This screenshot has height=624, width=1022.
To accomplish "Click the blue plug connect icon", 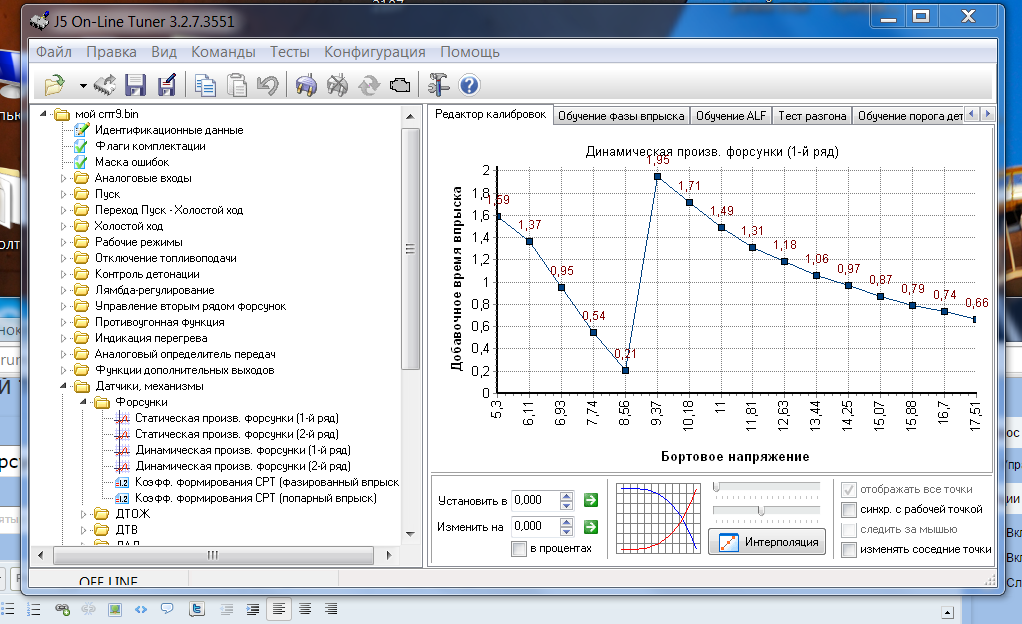I will [x=307, y=85].
